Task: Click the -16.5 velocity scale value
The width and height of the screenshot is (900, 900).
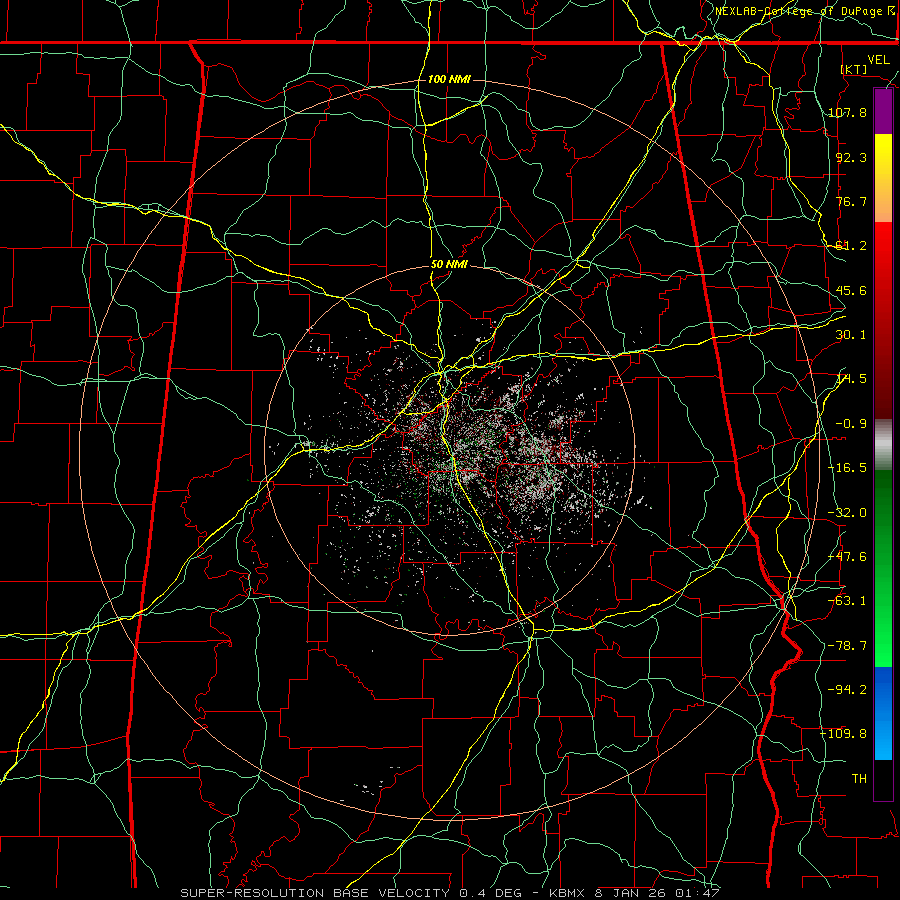Action: pyautogui.click(x=847, y=468)
